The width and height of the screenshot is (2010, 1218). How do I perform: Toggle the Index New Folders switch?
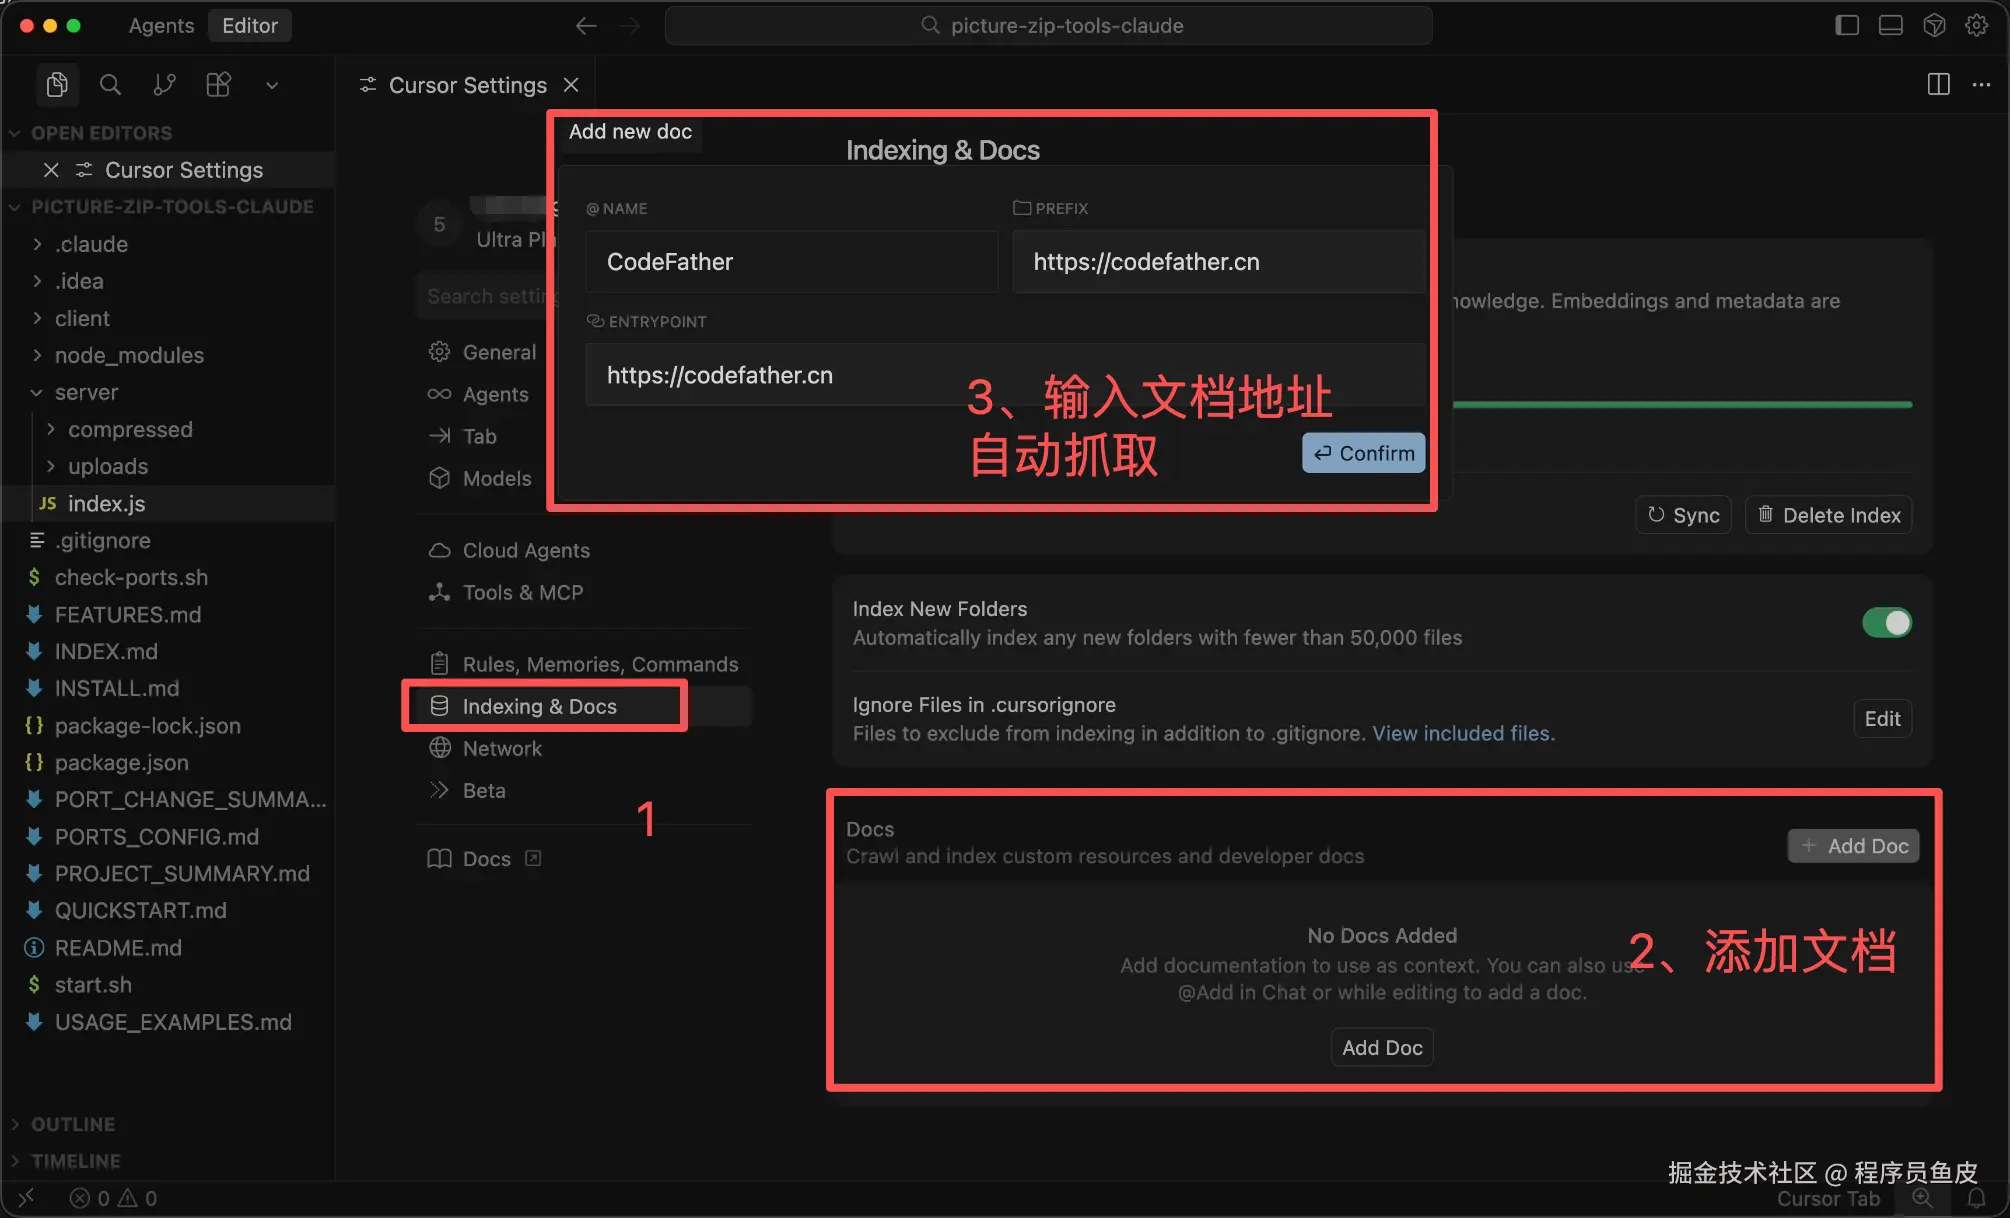1886,622
